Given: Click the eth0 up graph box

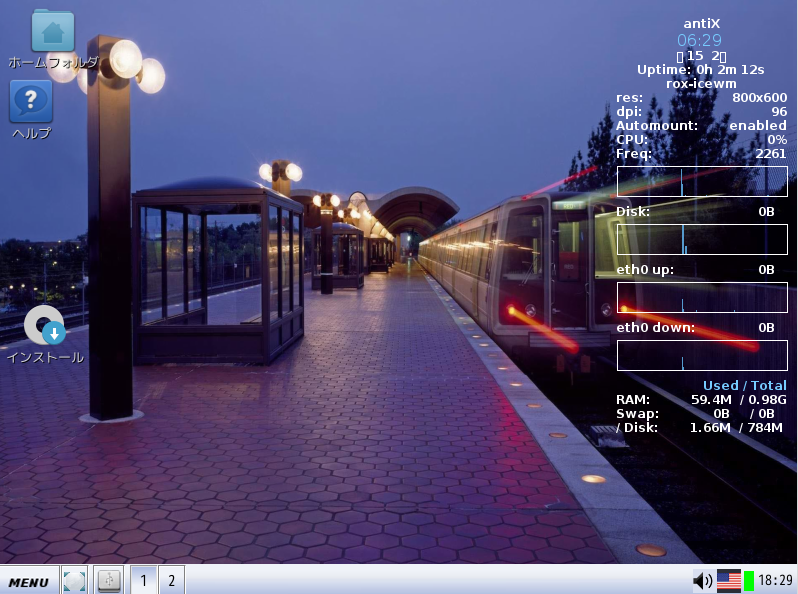Looking at the screenshot, I should coord(702,297).
